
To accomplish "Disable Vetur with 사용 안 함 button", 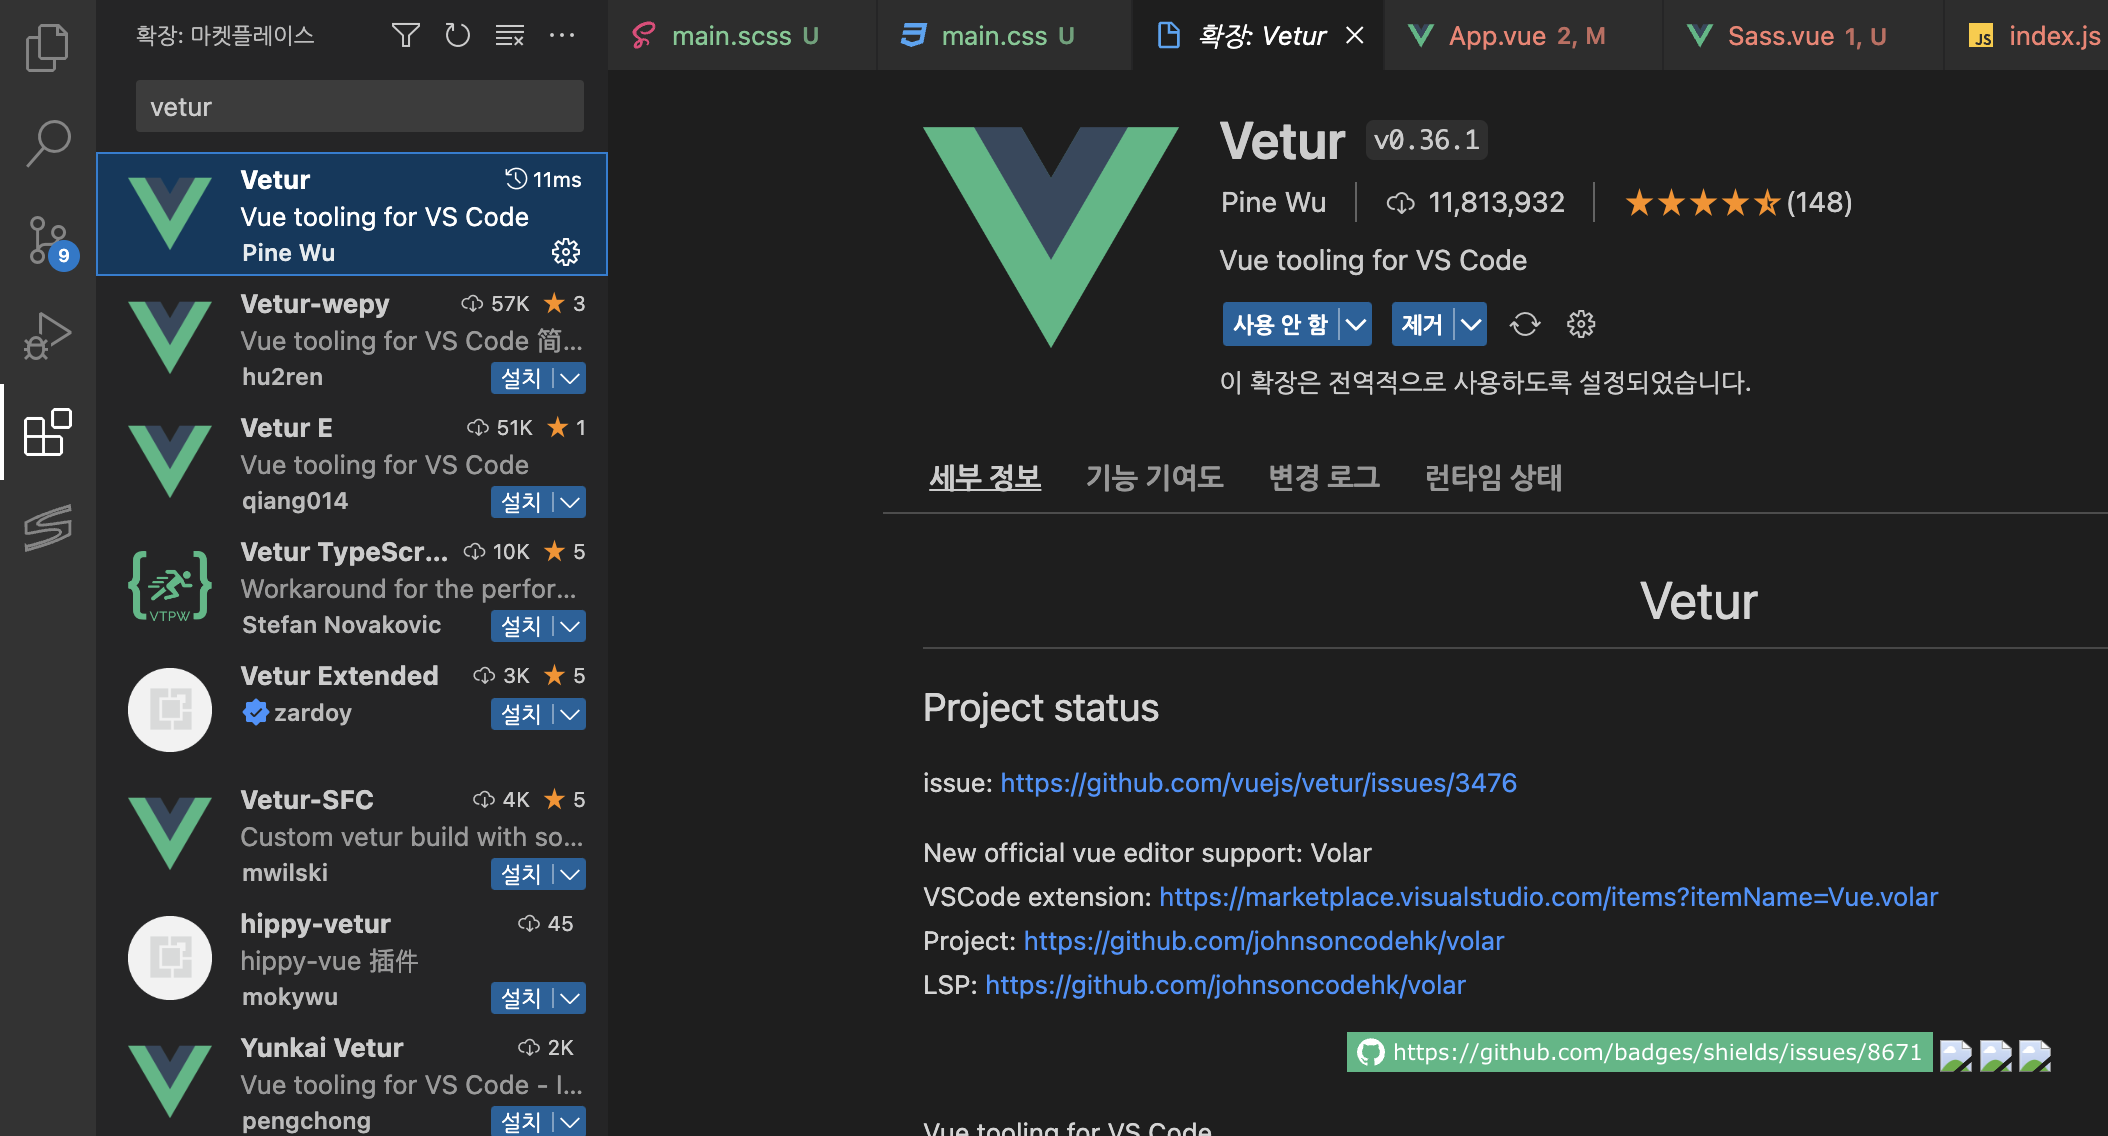I will coord(1280,324).
